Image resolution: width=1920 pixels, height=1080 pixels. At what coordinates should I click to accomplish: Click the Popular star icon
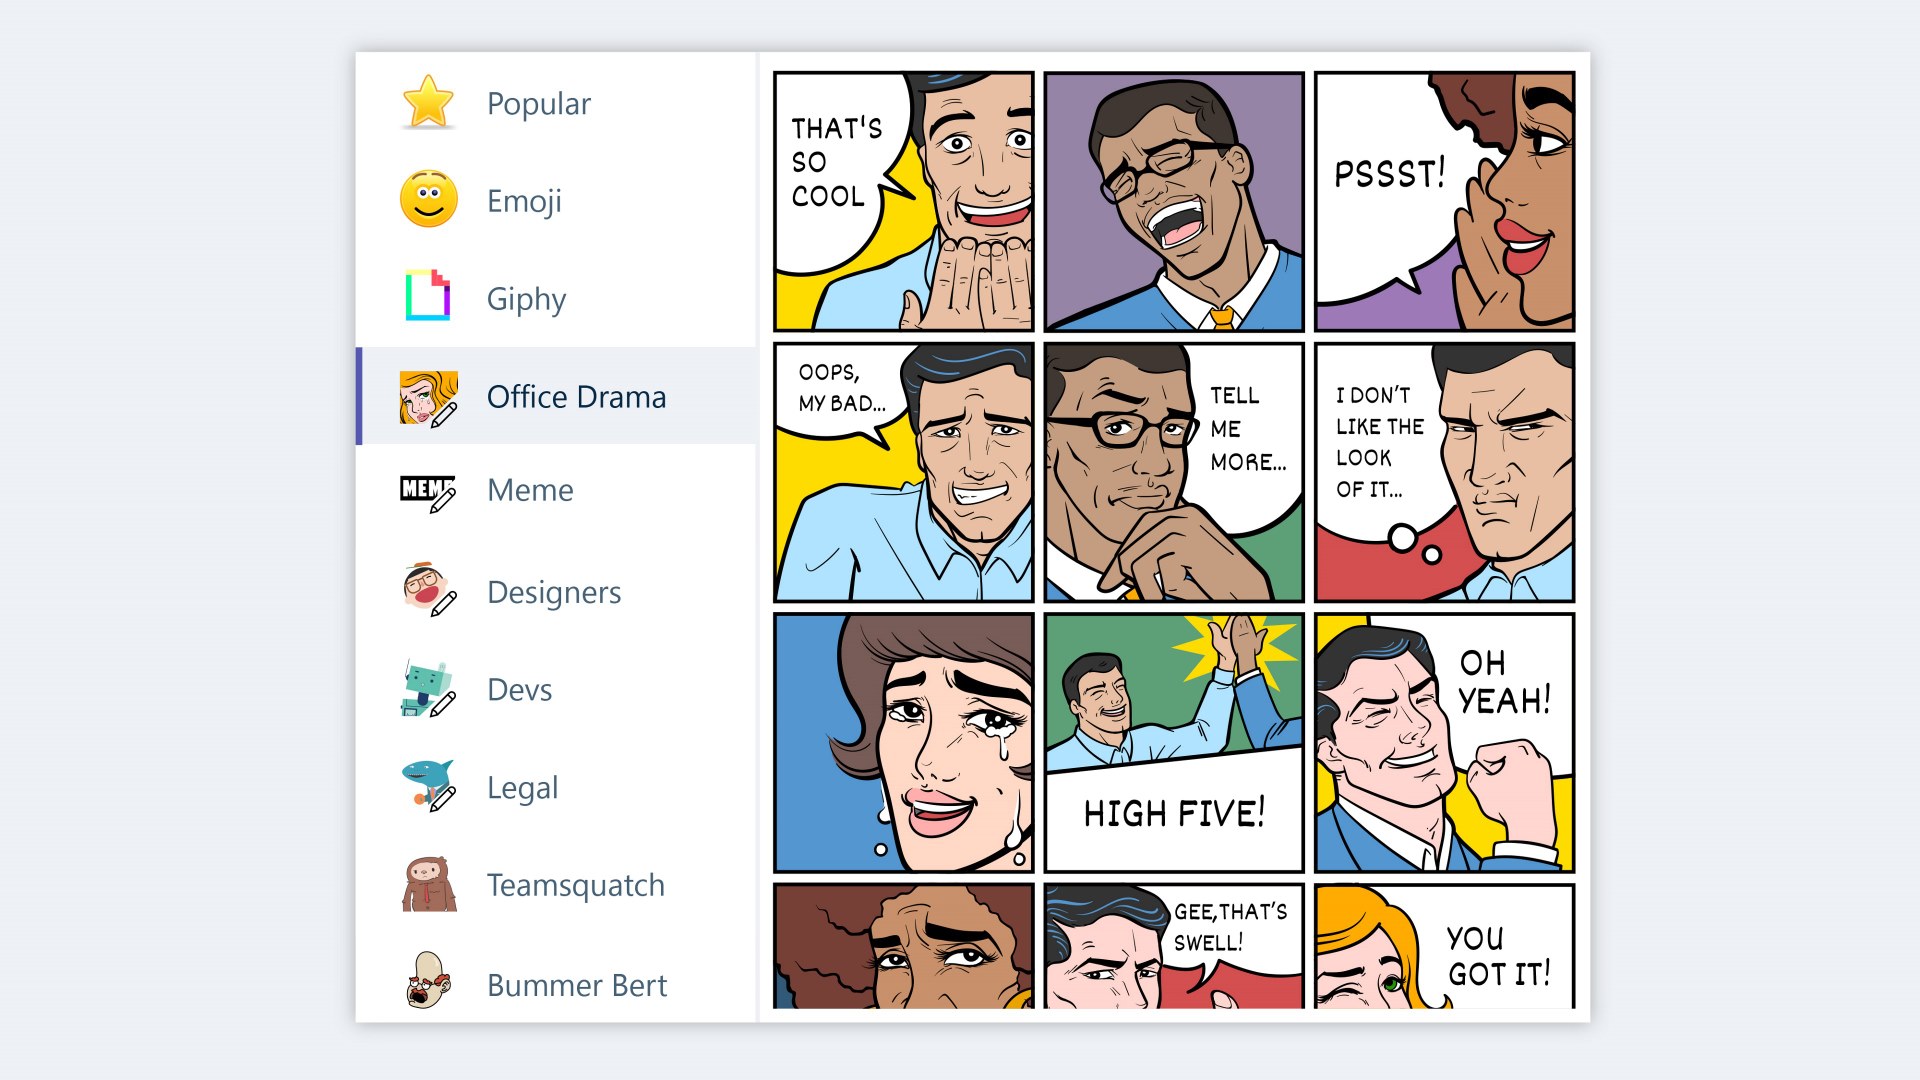coord(428,102)
